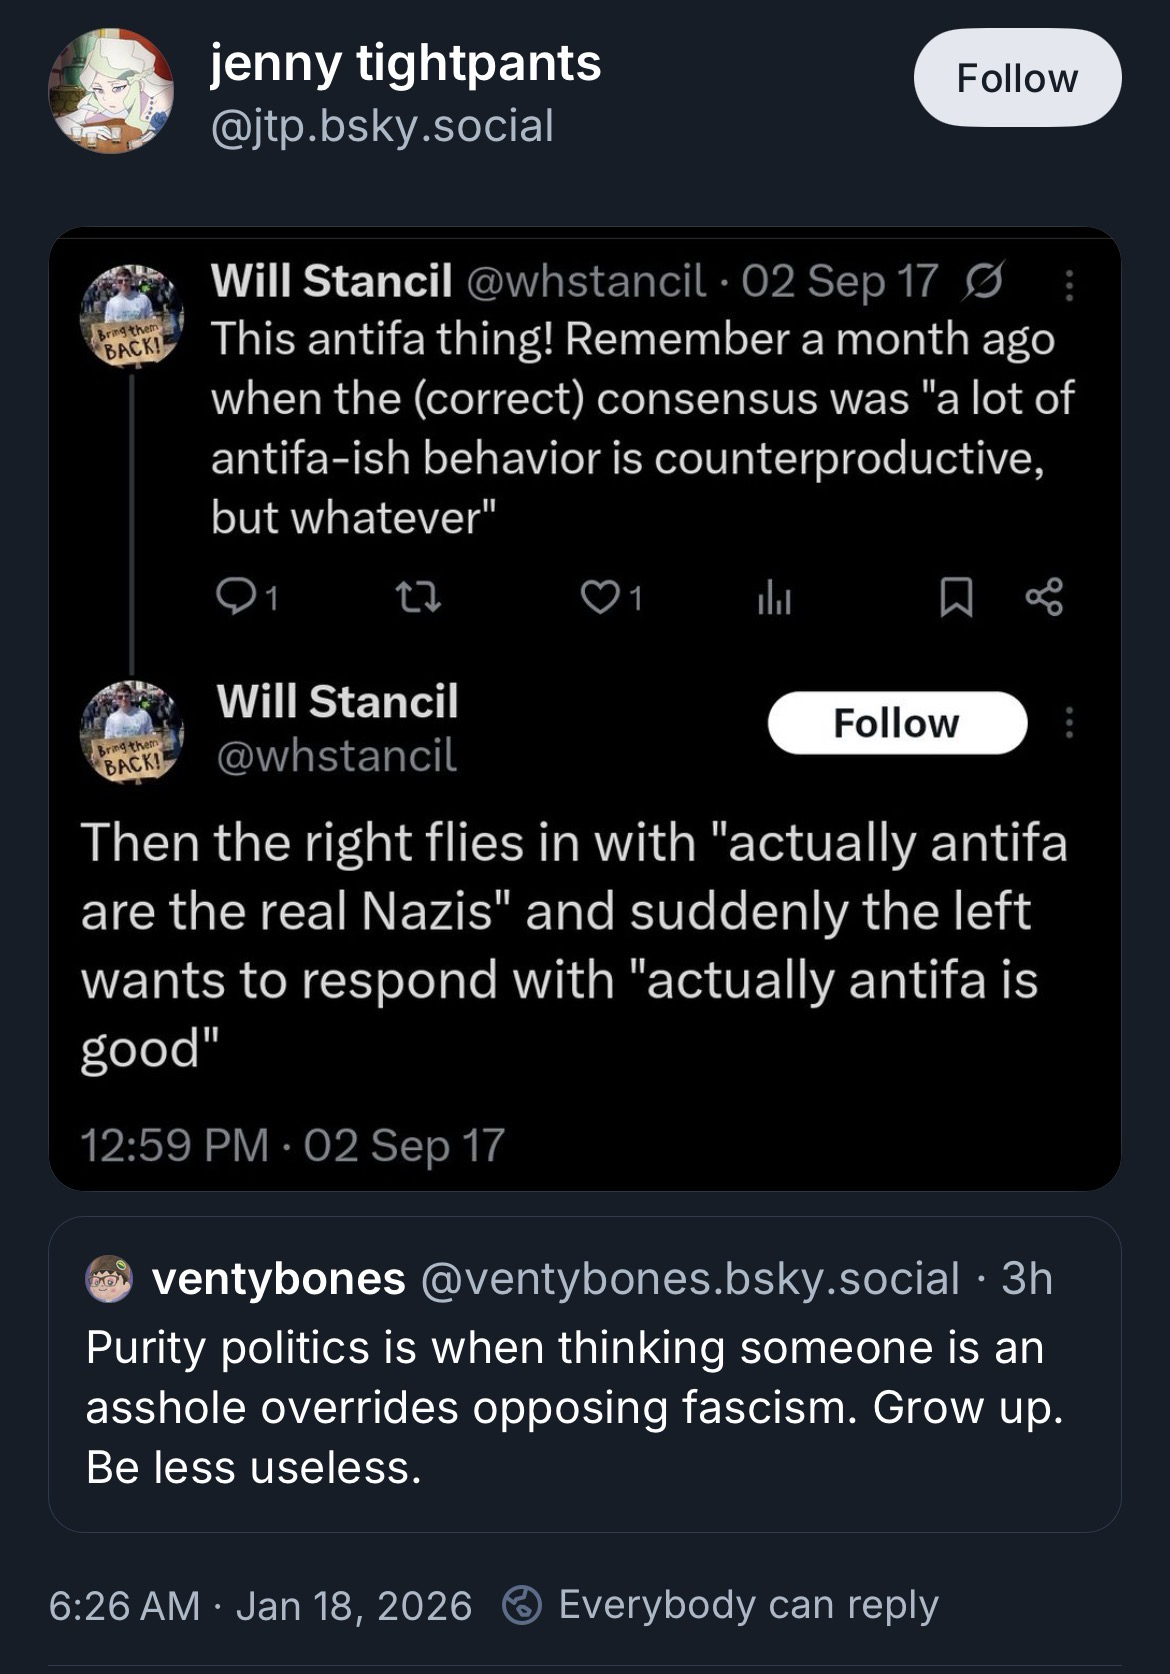Click the share icon on the tweet
Viewport: 1170px width, 1674px height.
[x=1044, y=597]
